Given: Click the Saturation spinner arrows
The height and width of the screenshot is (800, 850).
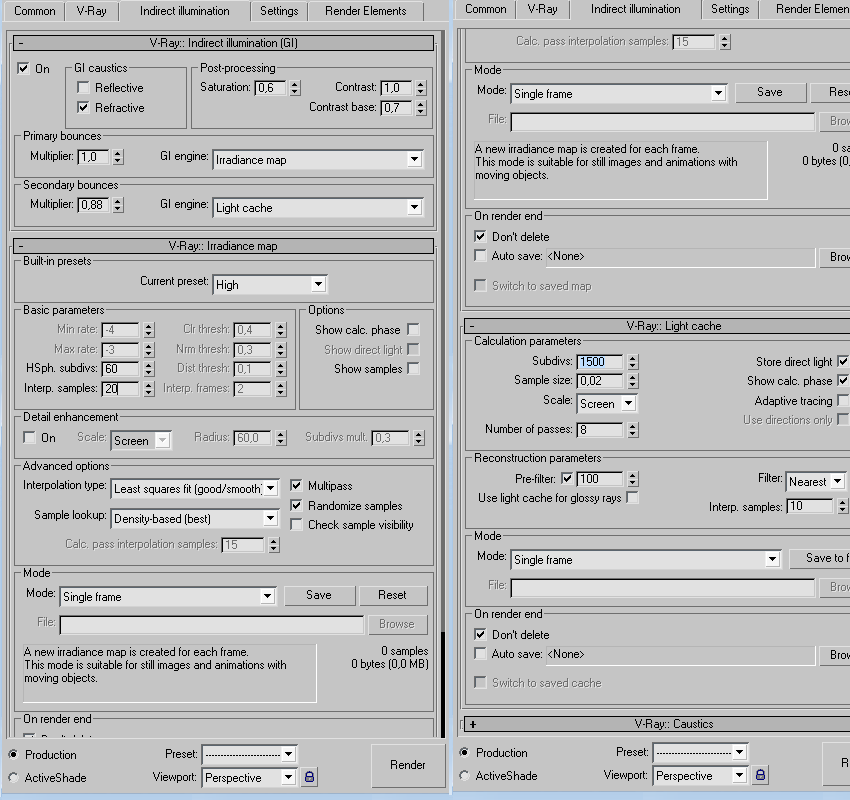Looking at the screenshot, I should [x=296, y=88].
